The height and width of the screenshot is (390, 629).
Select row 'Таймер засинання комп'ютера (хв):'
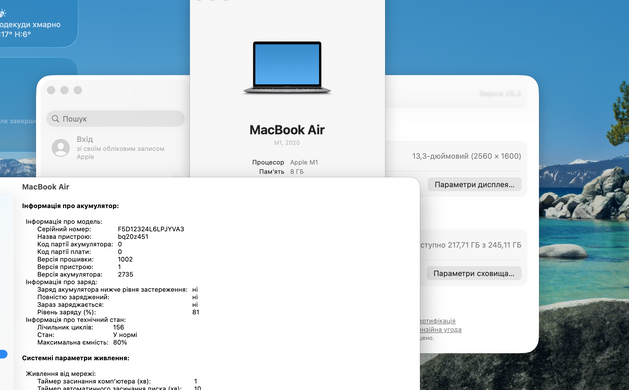[117, 381]
